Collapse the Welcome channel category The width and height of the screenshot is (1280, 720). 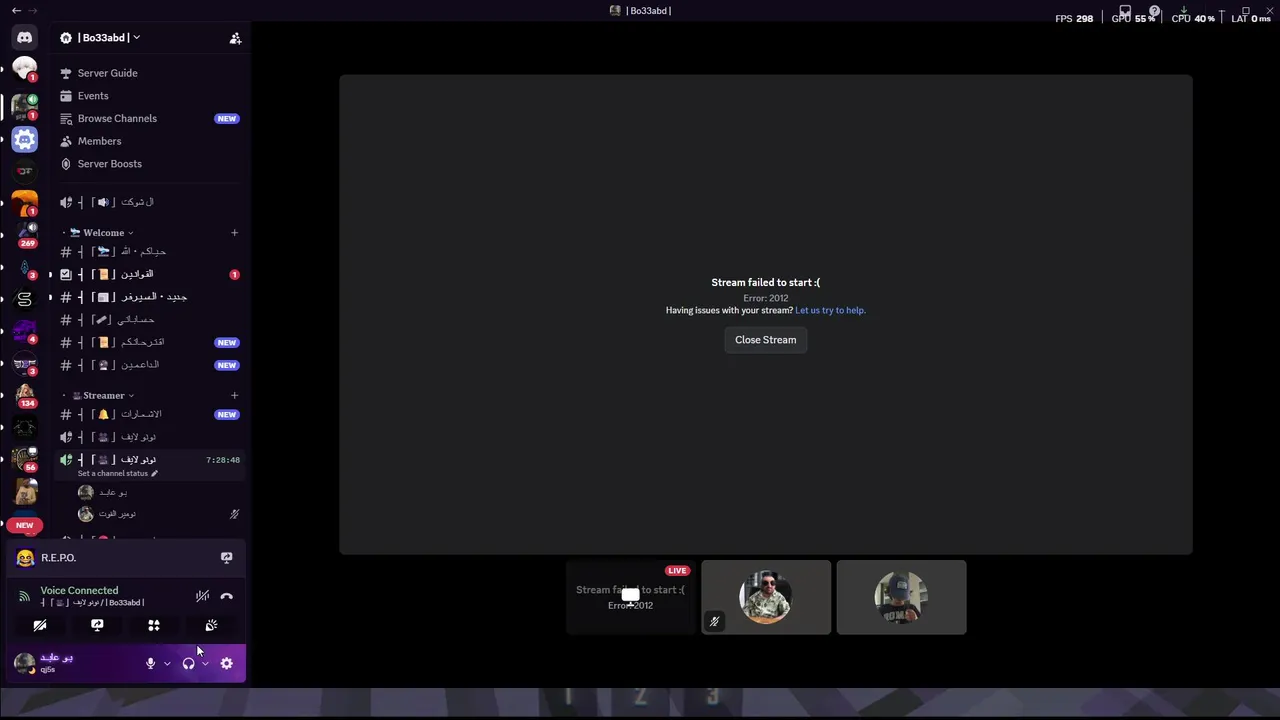pos(101,233)
